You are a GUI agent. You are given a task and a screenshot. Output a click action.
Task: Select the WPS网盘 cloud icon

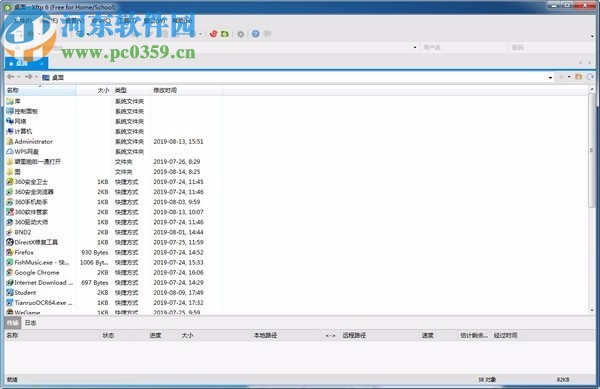(x=10, y=151)
